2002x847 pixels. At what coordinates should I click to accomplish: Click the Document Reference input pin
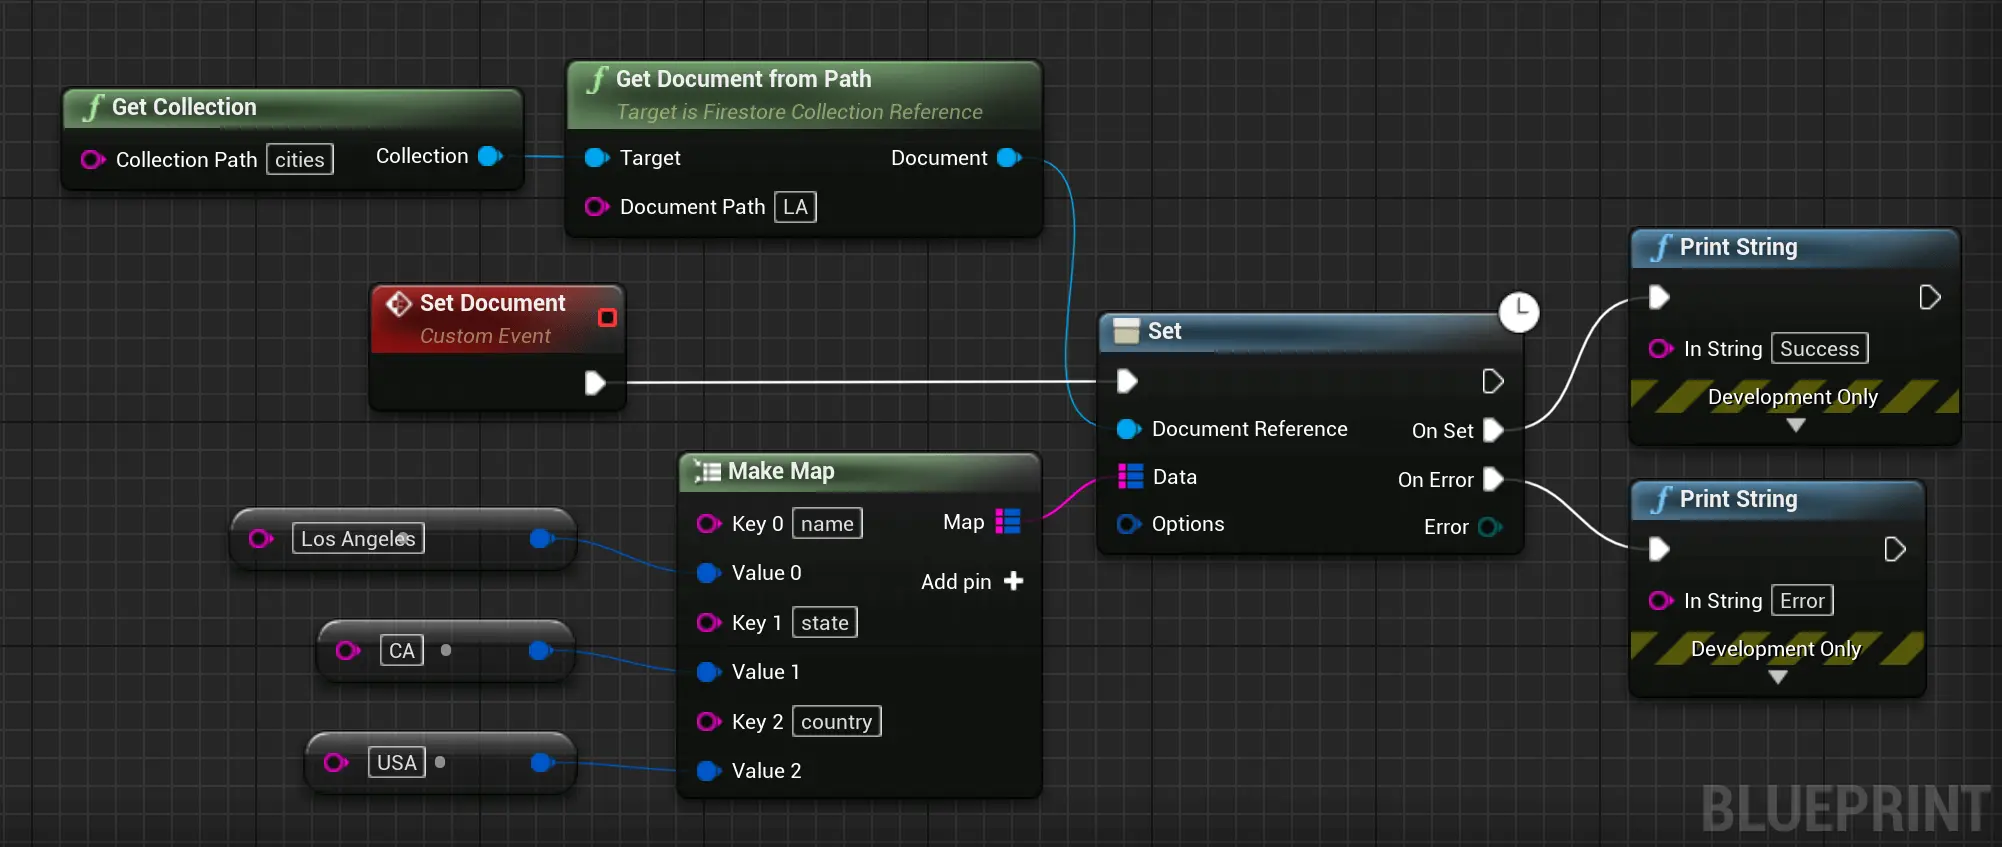click(x=1129, y=429)
